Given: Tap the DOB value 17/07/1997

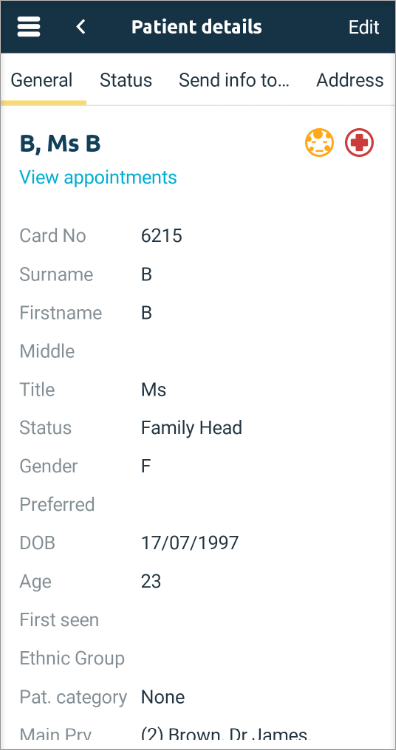Looking at the screenshot, I should (x=190, y=543).
